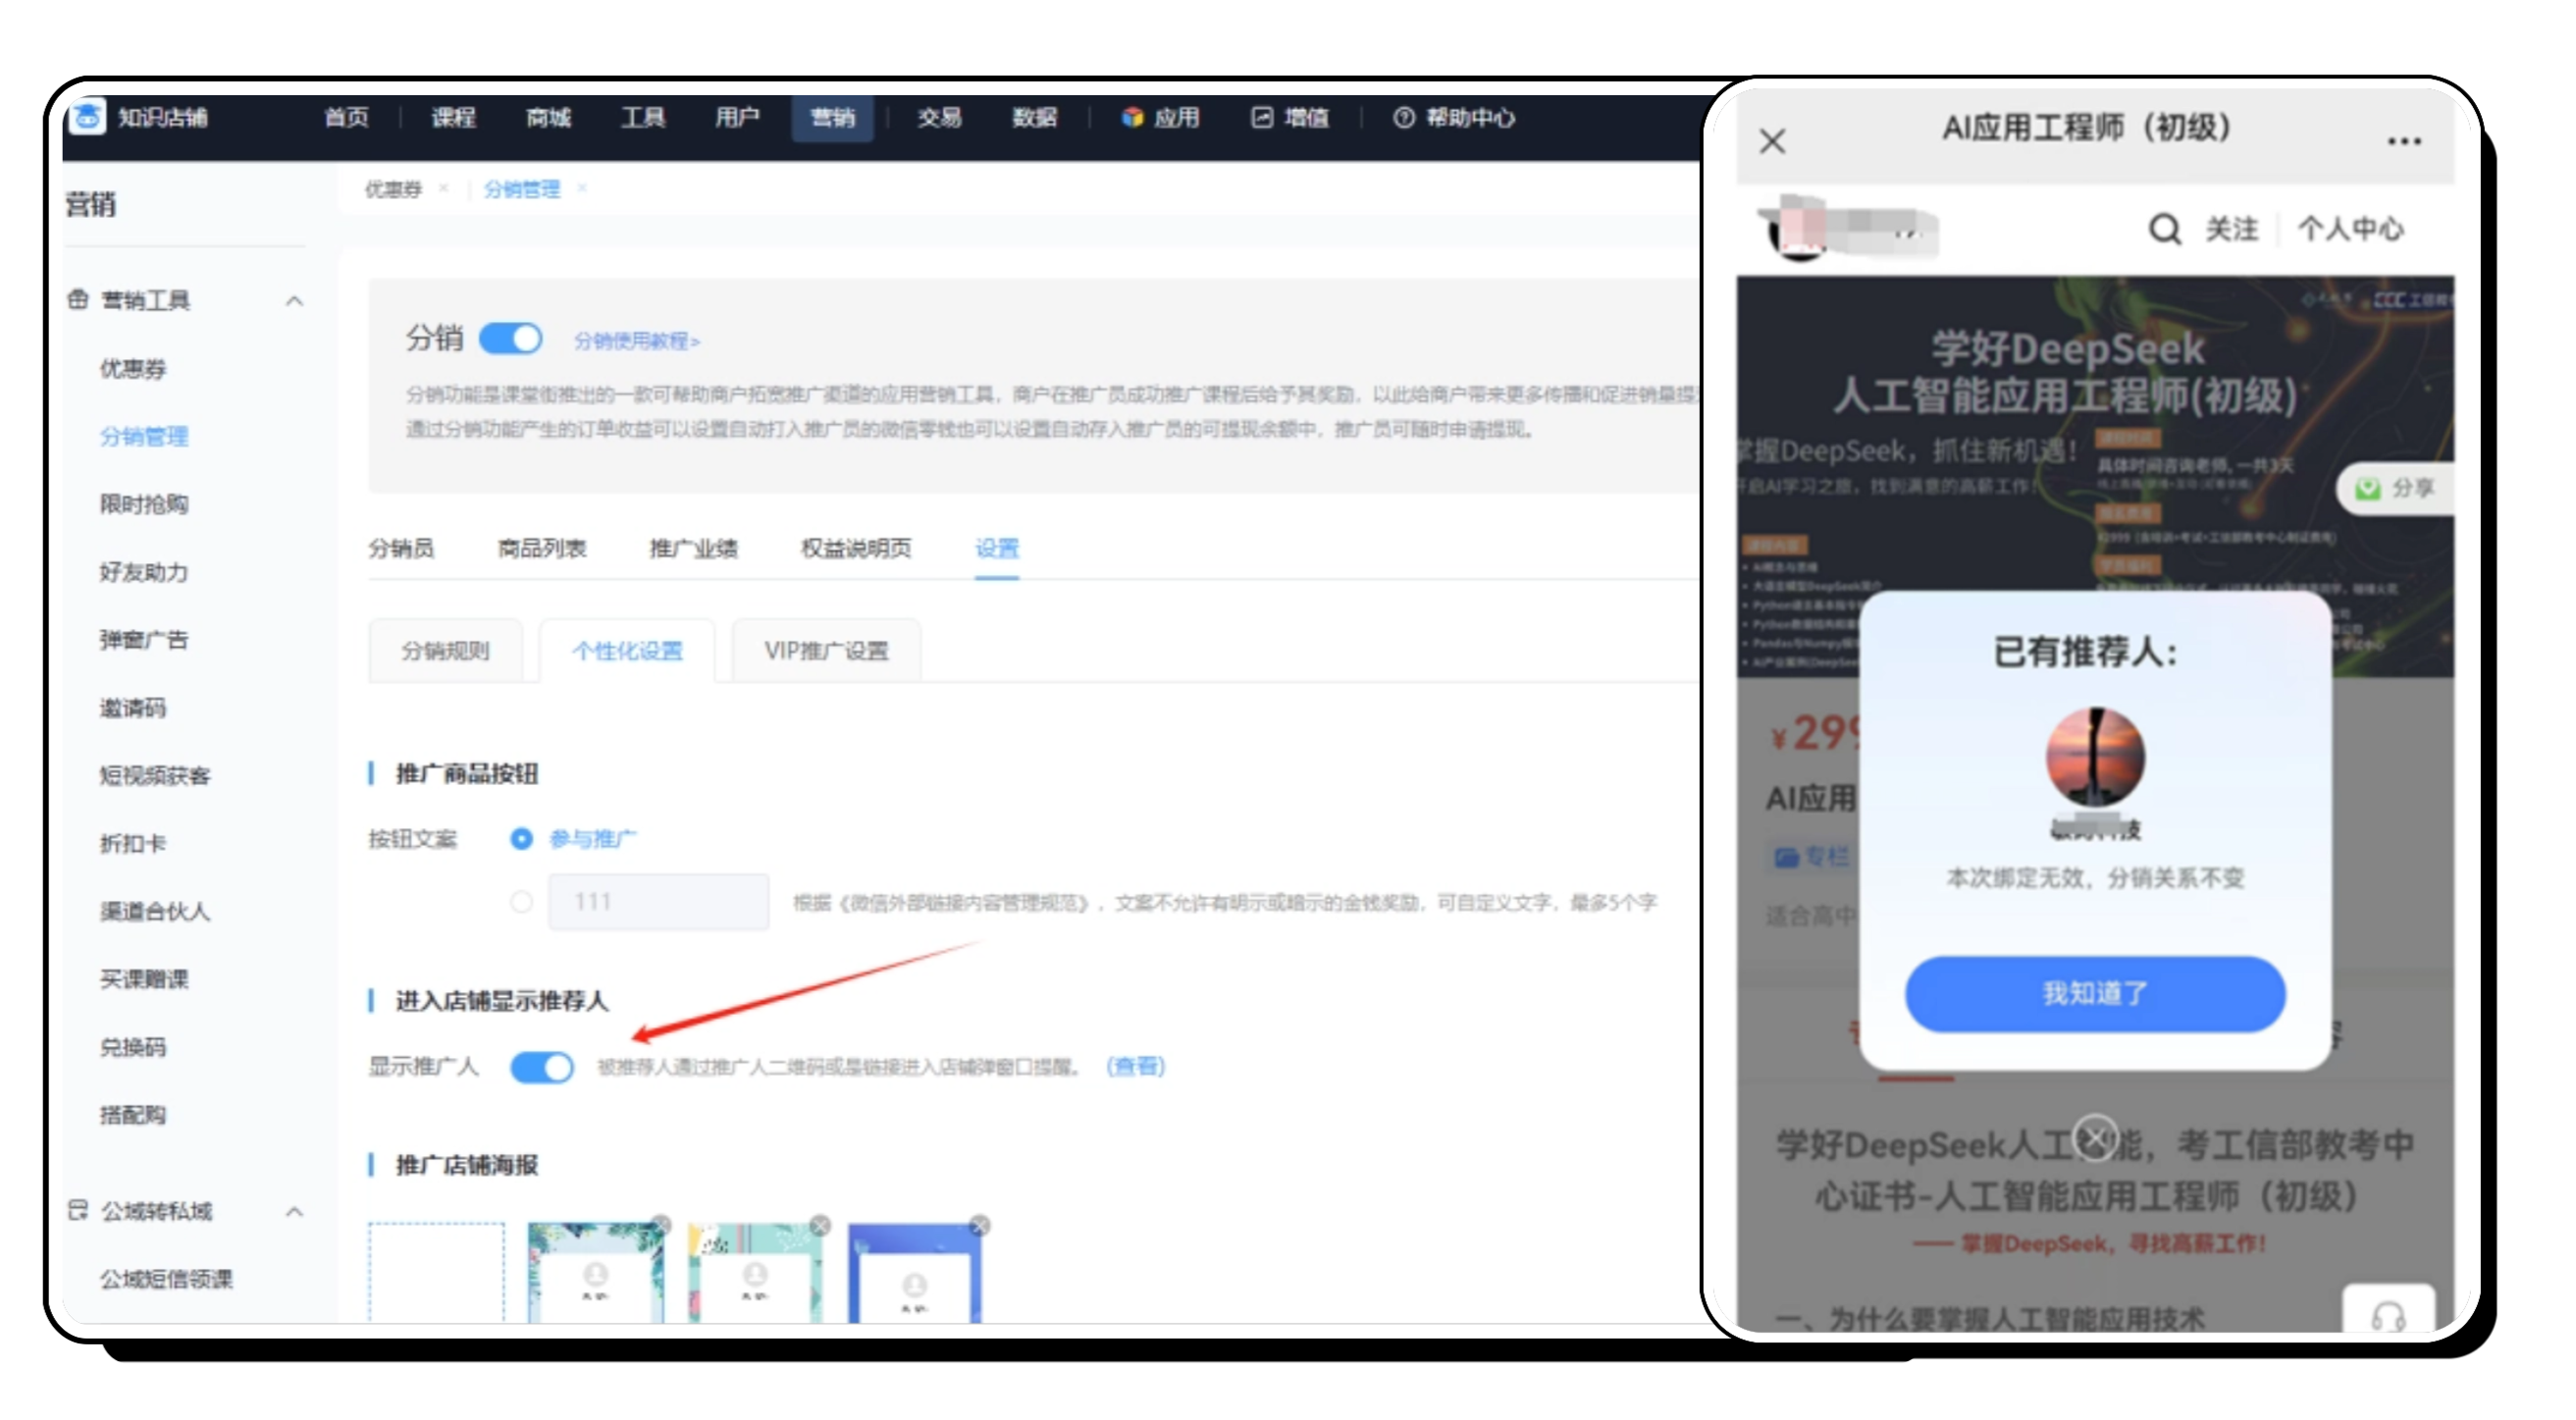This screenshot has width=2576, height=1420.
Task: Click the empty dashed poster upload box
Action: click(436, 1272)
